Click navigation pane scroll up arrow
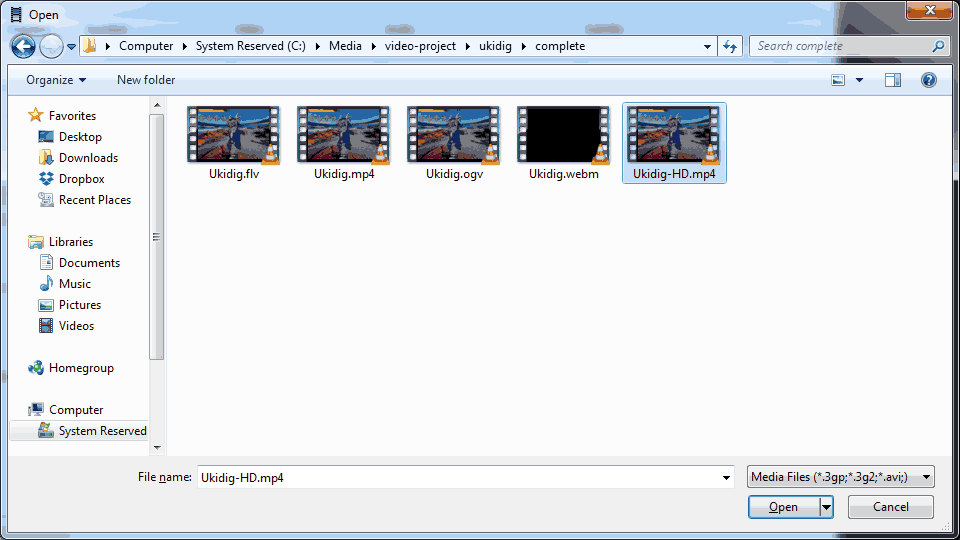This screenshot has height=540, width=960. point(157,105)
